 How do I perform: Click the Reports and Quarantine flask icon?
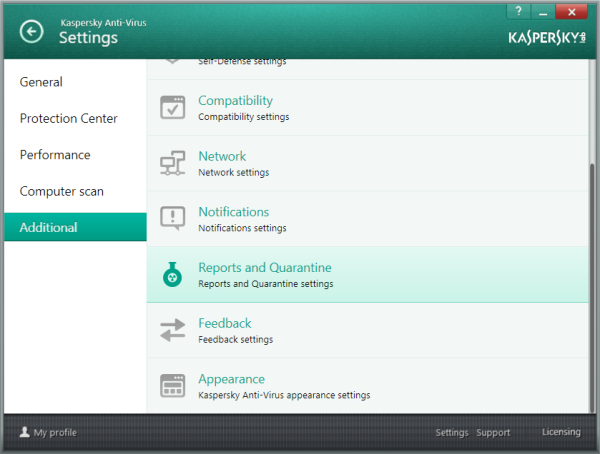(x=173, y=275)
